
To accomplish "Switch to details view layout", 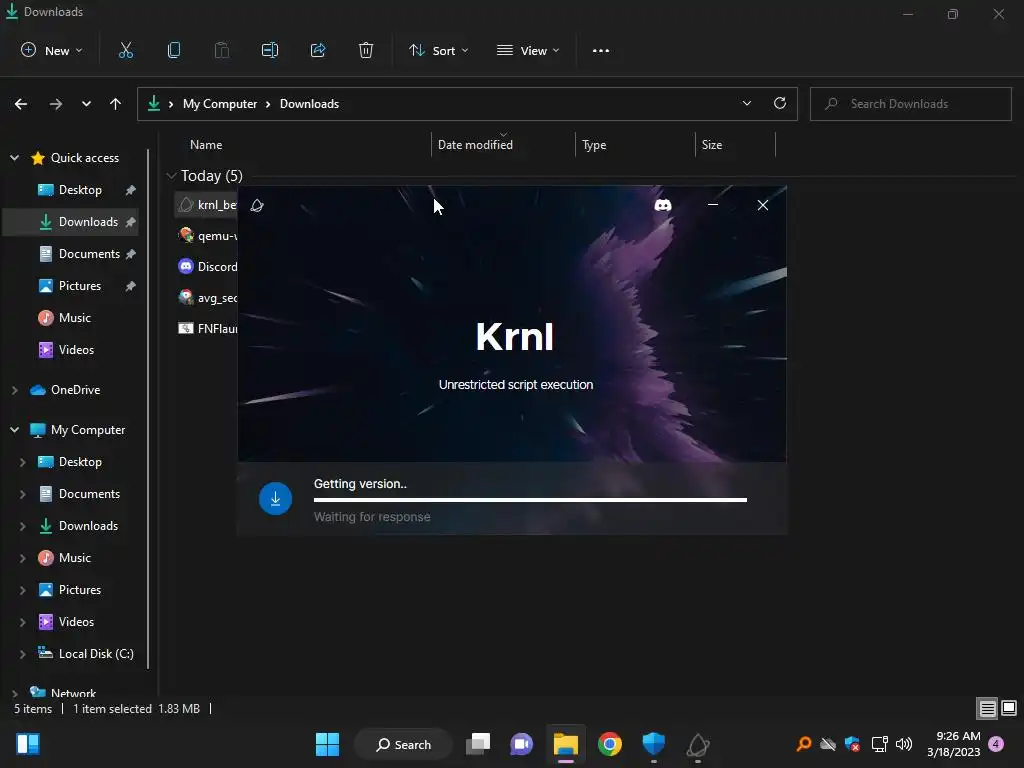I will 987,708.
